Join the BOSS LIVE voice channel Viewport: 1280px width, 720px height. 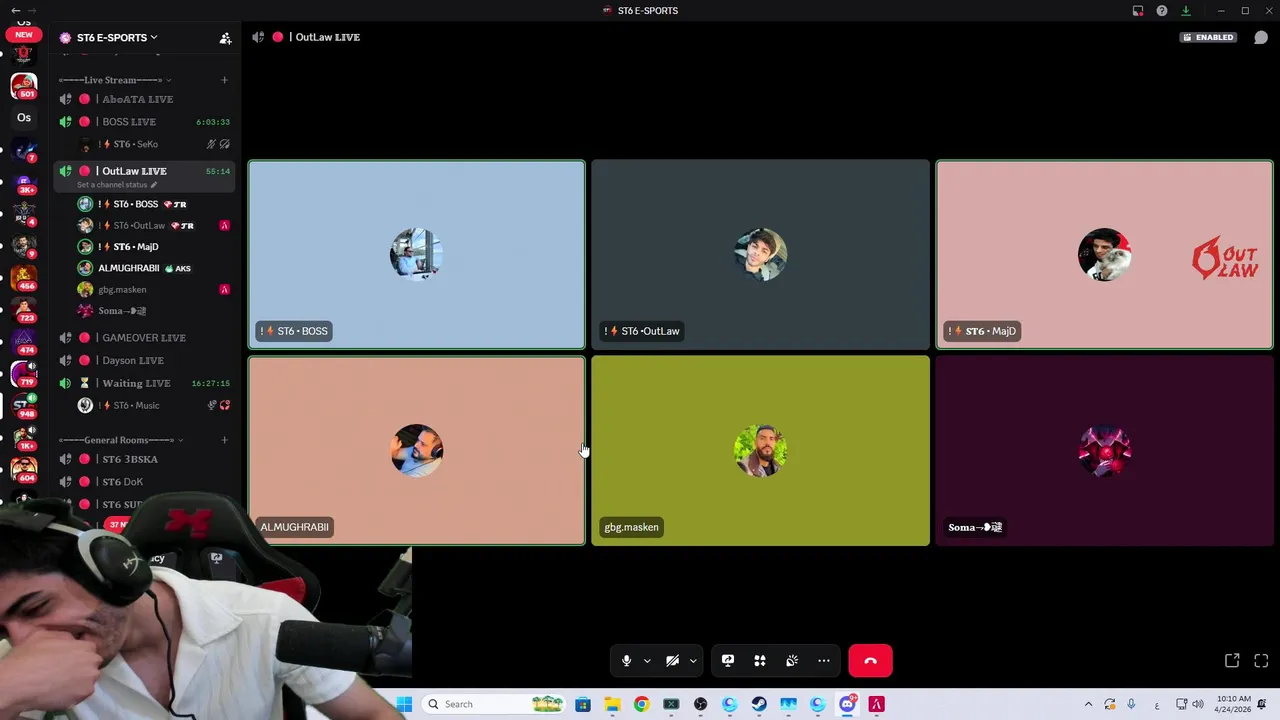[x=144, y=122]
